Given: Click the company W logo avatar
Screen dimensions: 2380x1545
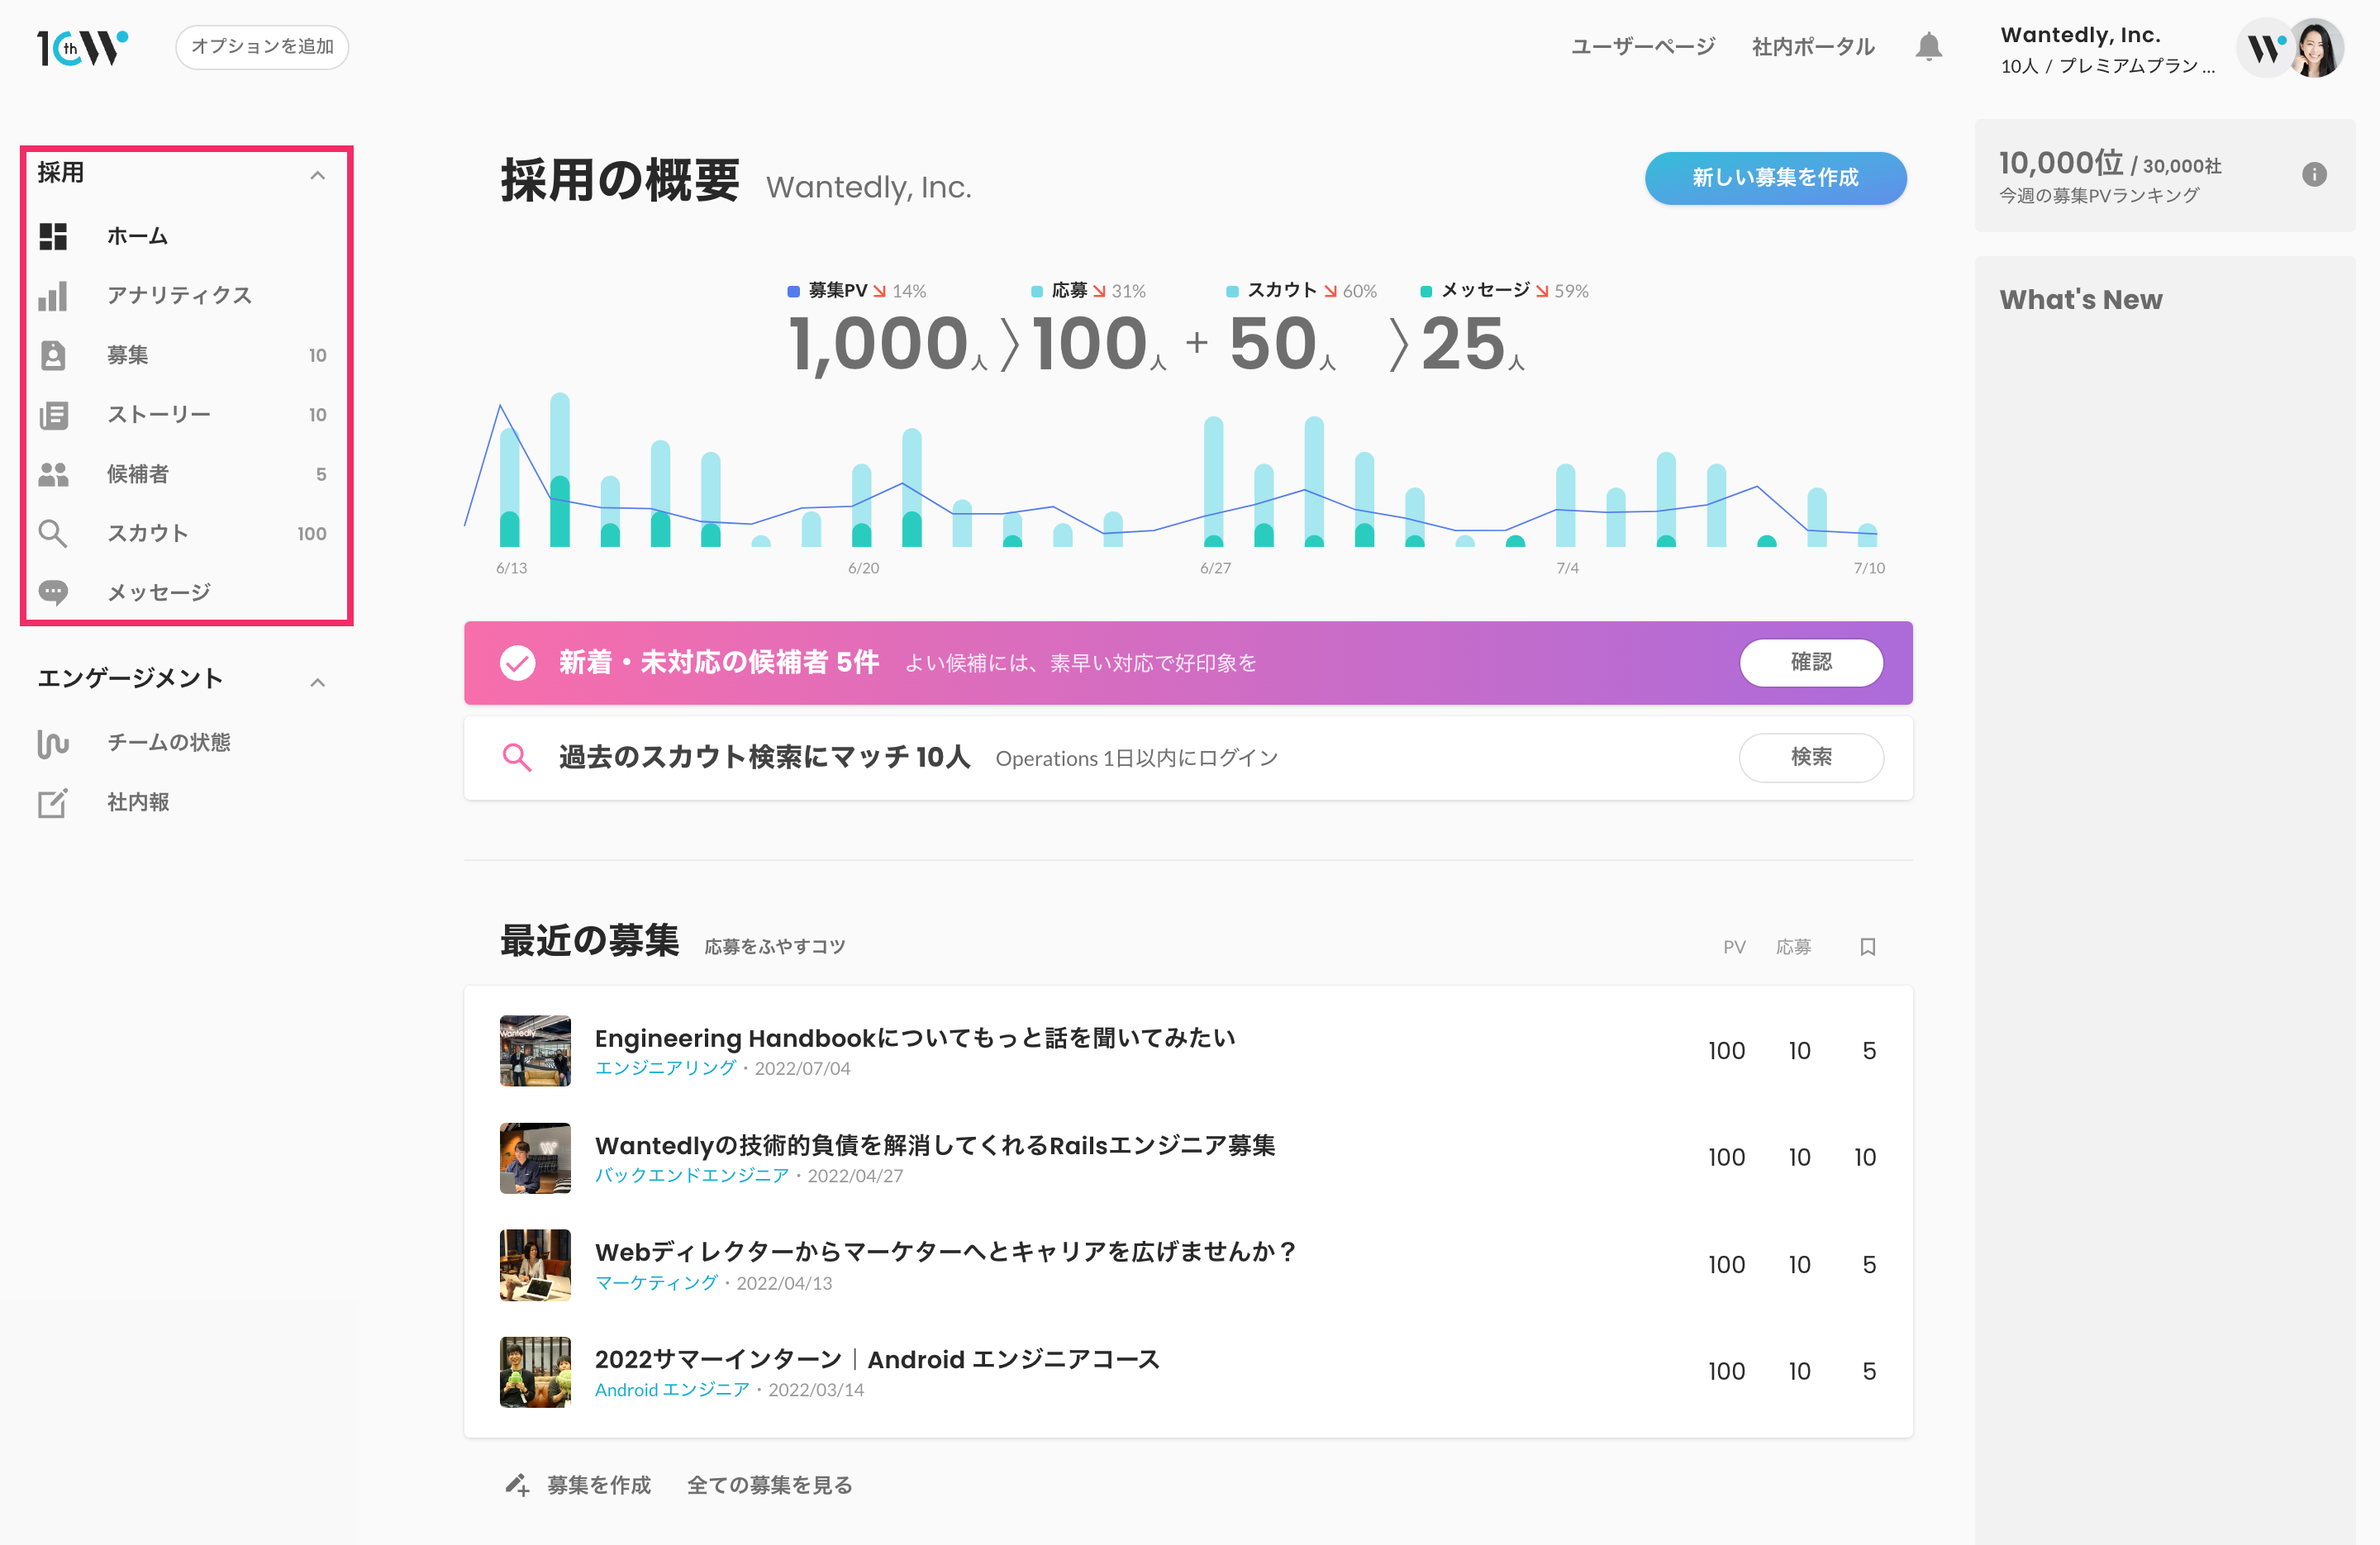Looking at the screenshot, I should (2265, 48).
